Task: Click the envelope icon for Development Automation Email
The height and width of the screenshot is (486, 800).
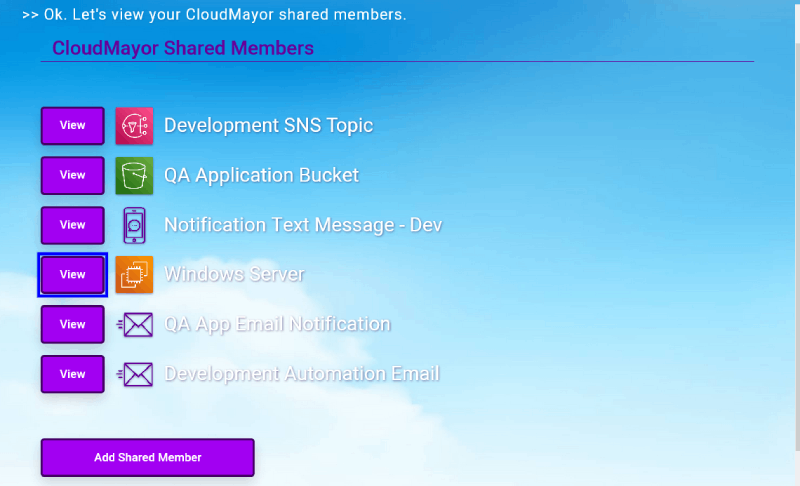Action: tap(135, 374)
